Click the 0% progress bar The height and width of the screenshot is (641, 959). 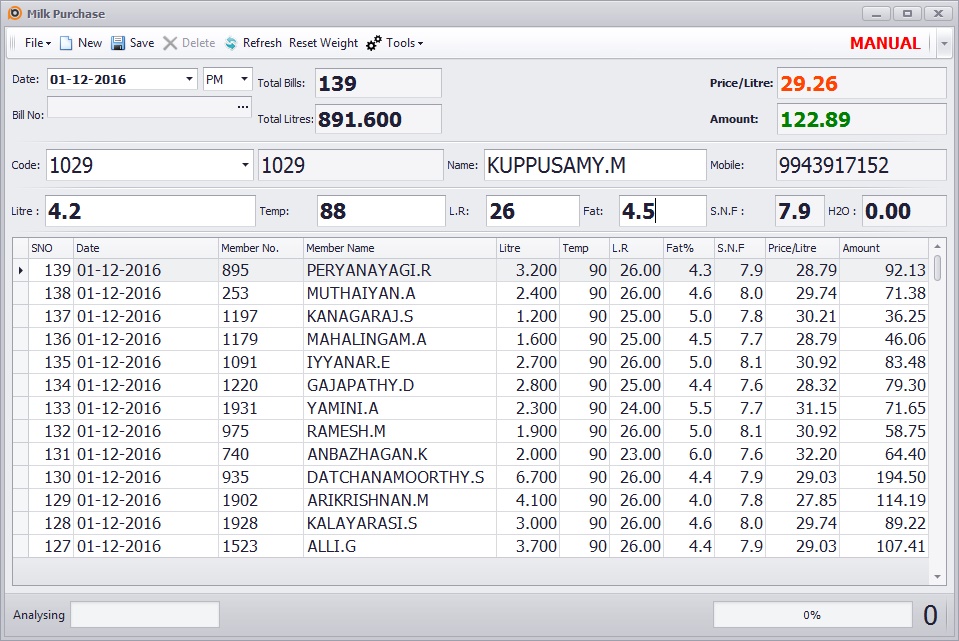tap(812, 615)
